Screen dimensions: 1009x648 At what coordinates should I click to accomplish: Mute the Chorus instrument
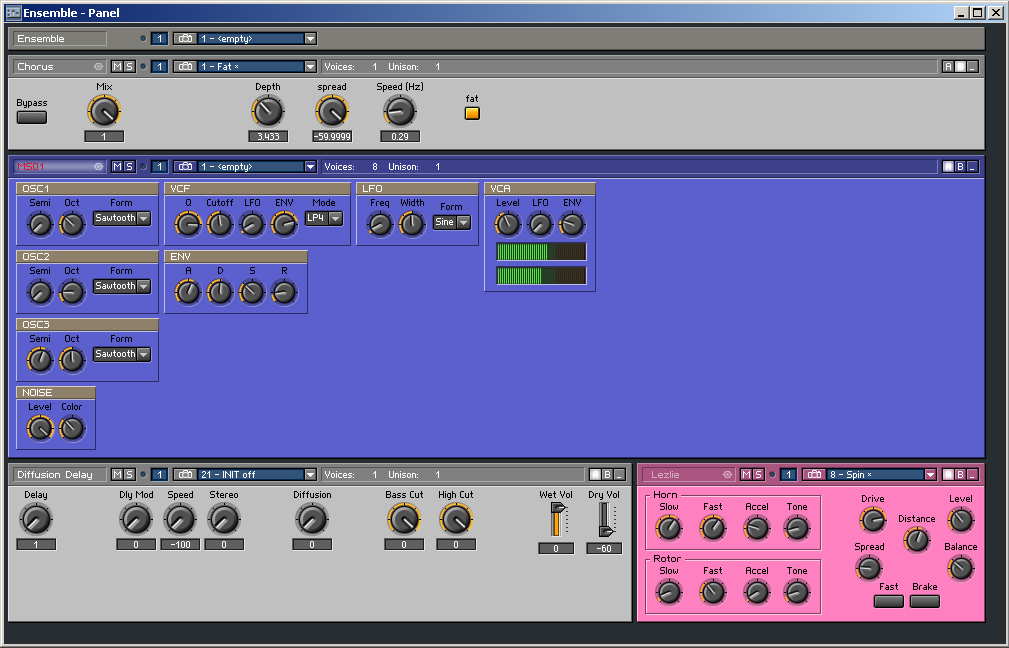(x=117, y=66)
